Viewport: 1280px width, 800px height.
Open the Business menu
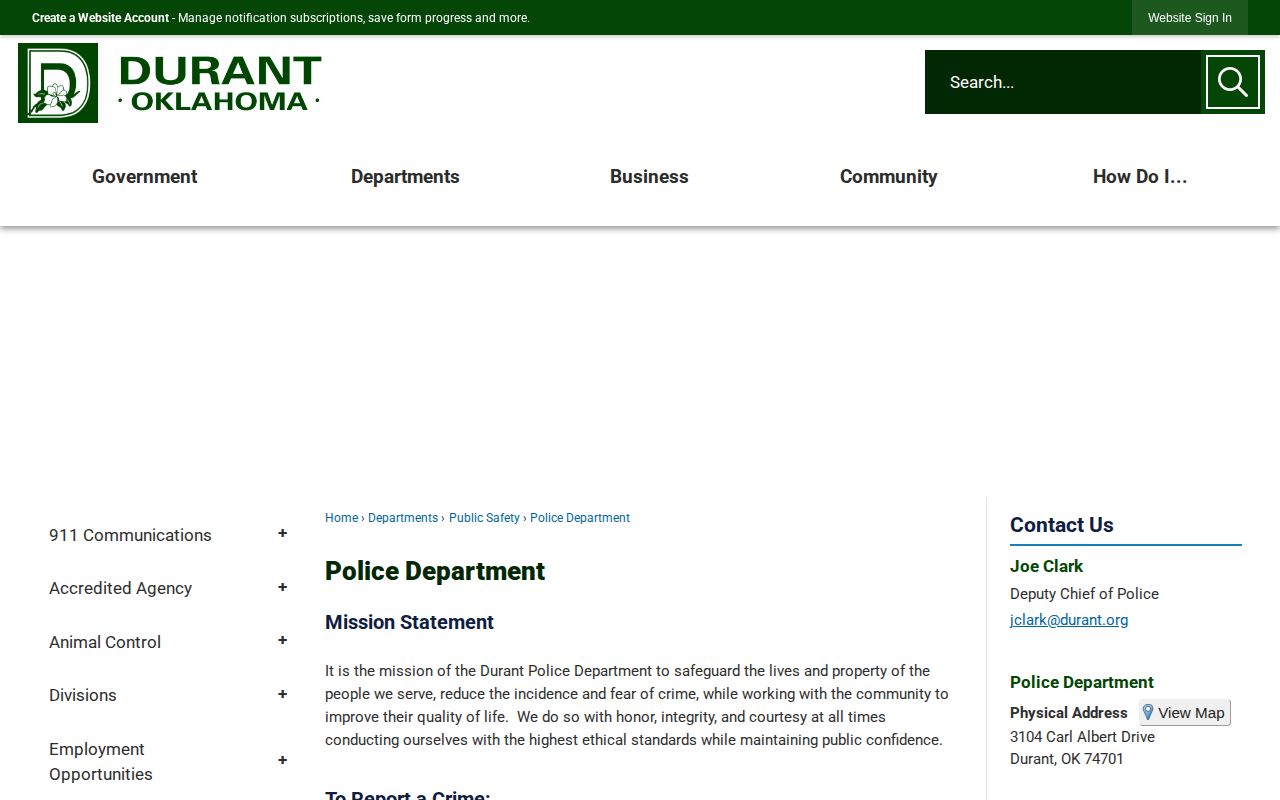pyautogui.click(x=649, y=177)
